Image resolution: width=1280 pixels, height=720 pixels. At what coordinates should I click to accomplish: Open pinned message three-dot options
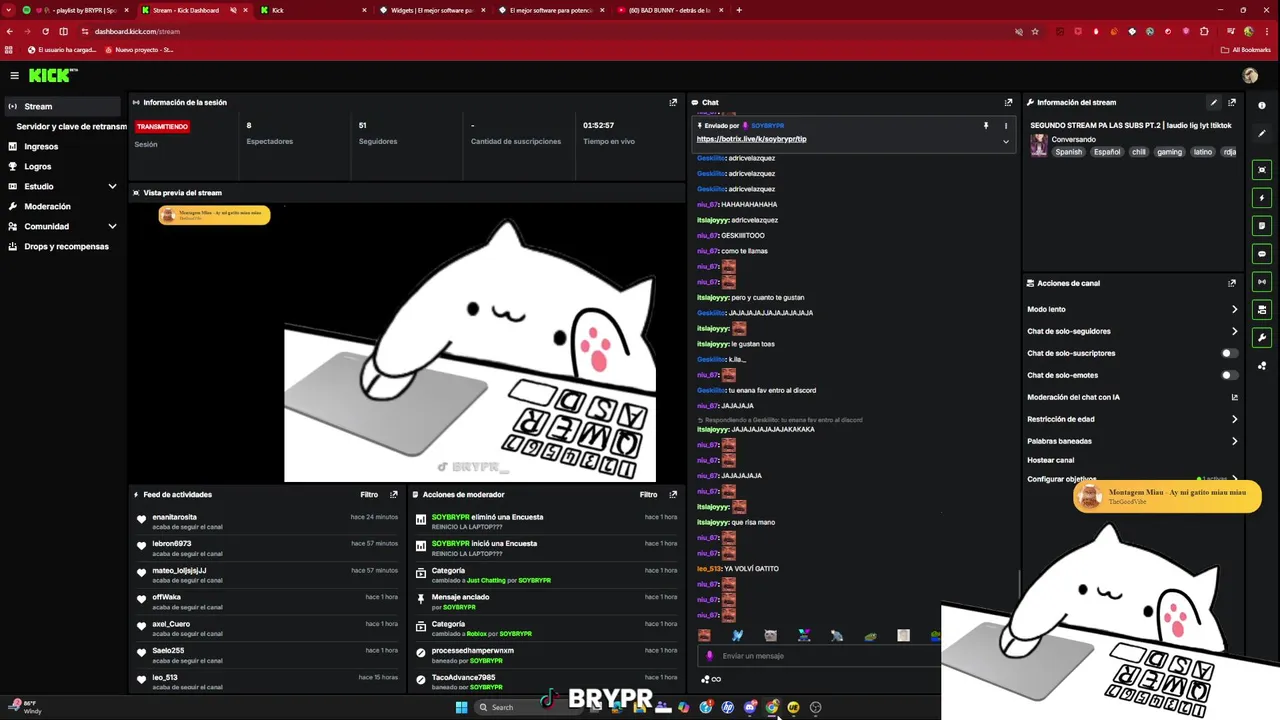[x=1006, y=126]
